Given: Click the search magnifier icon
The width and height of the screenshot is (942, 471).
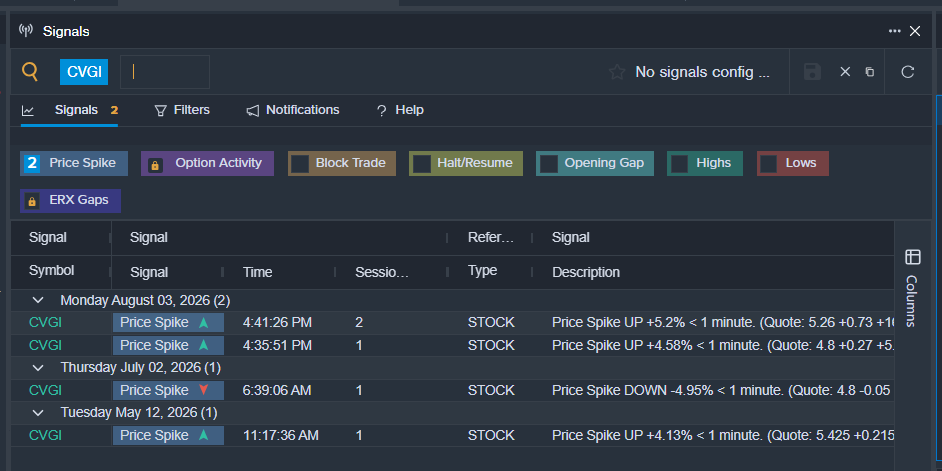Looking at the screenshot, I should pyautogui.click(x=30, y=71).
